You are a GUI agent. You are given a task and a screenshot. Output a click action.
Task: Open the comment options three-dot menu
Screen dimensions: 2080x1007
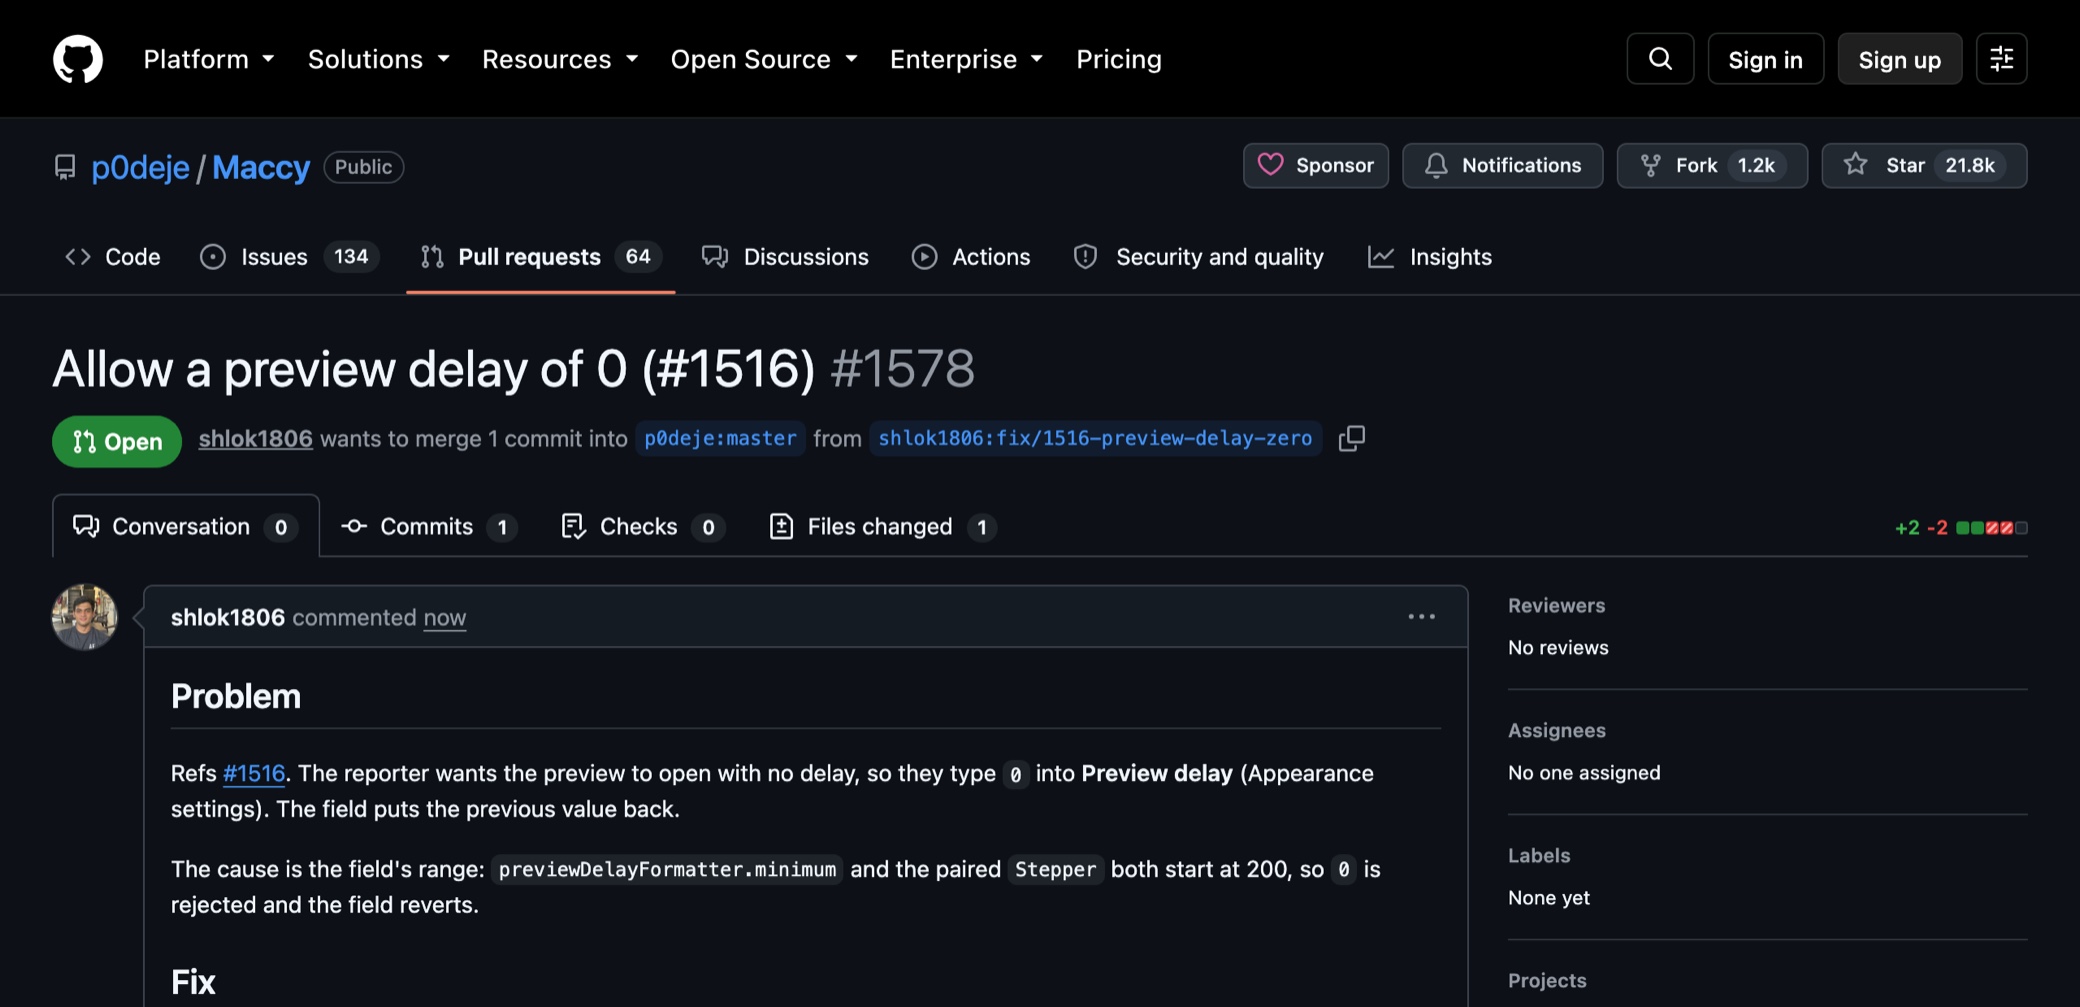click(1421, 617)
